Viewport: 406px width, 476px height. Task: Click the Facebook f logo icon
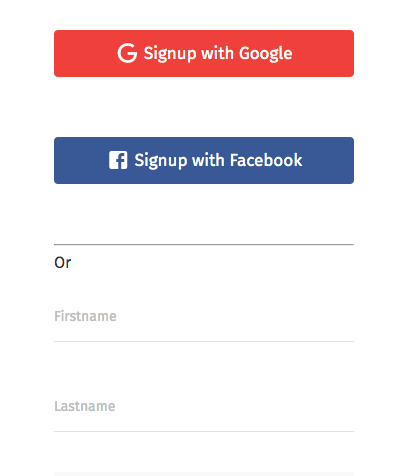coord(118,160)
